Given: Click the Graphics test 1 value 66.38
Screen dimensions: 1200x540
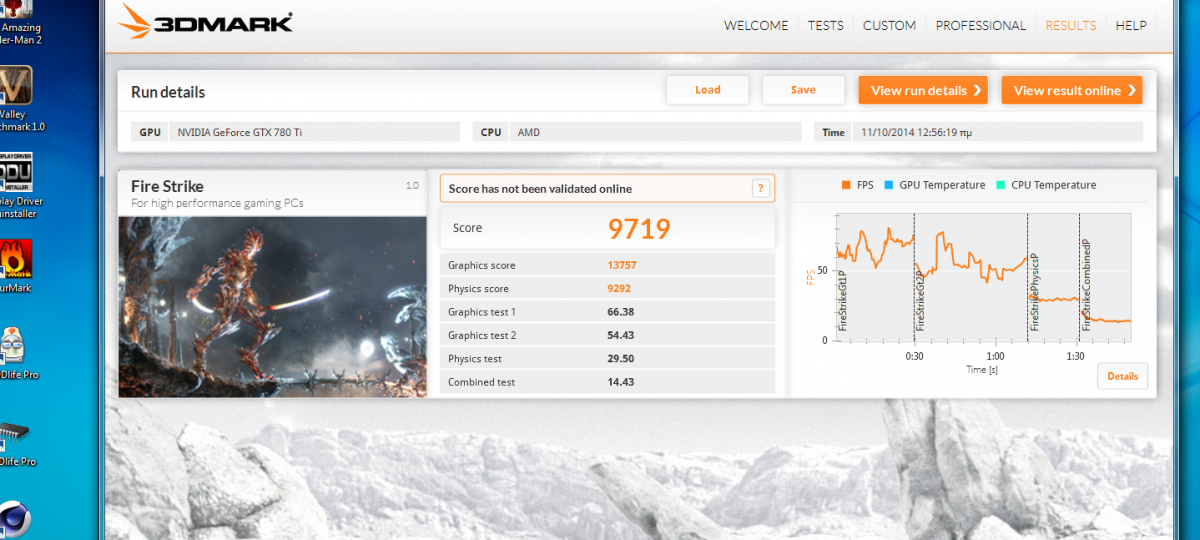Looking at the screenshot, I should coord(621,312).
